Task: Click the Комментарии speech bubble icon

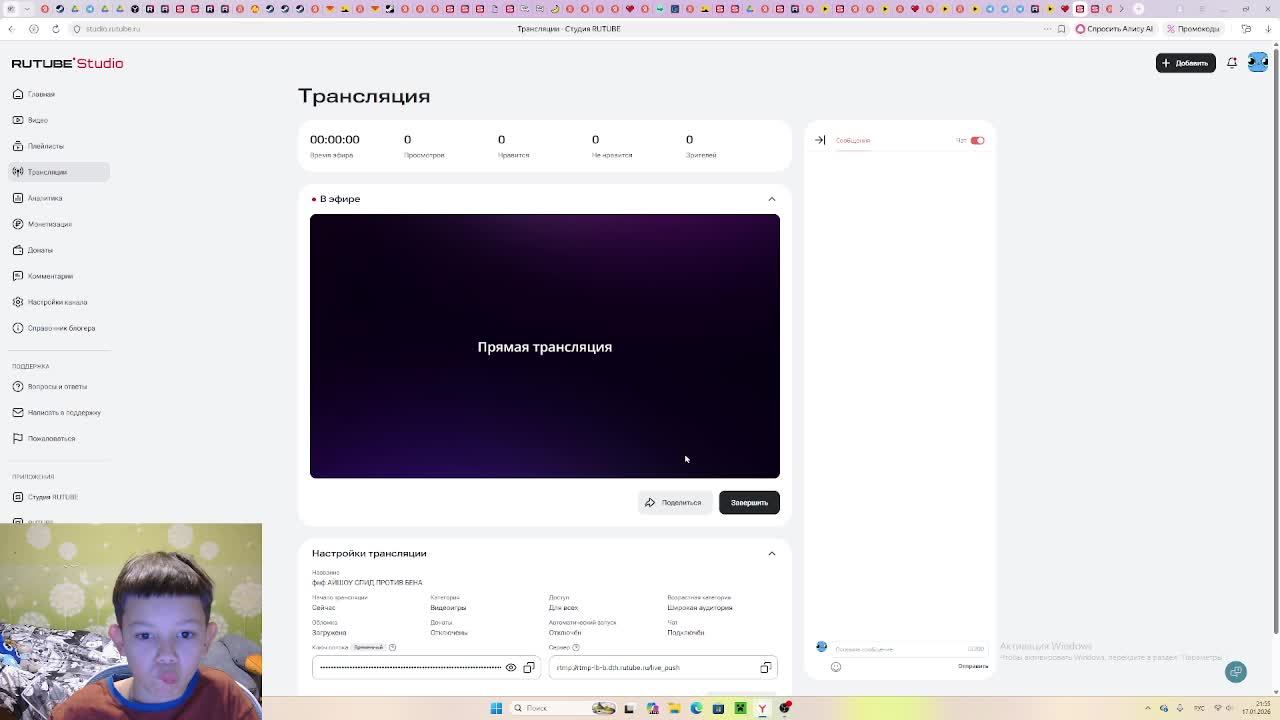Action: [18, 276]
